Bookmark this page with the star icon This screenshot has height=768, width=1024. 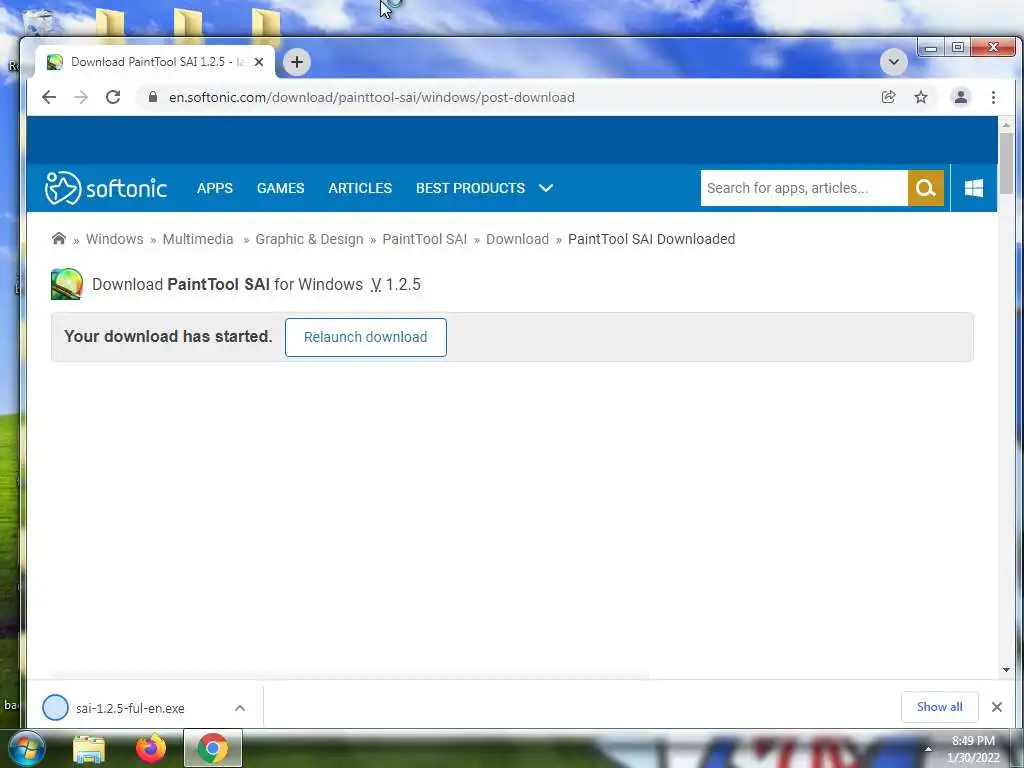[921, 97]
